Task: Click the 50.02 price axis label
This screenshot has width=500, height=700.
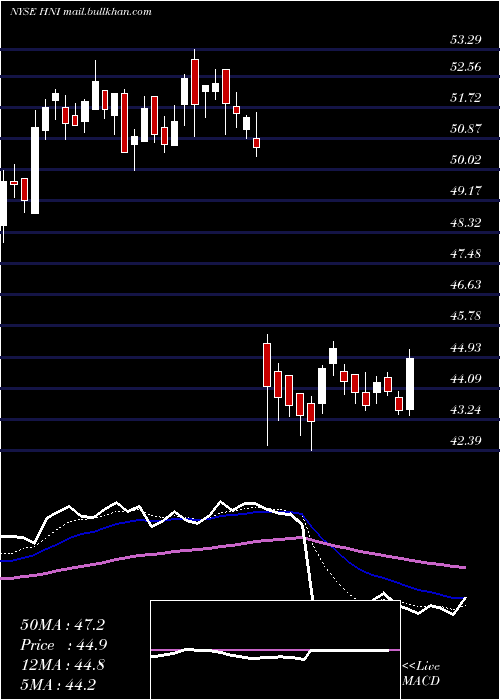Action: [466, 160]
